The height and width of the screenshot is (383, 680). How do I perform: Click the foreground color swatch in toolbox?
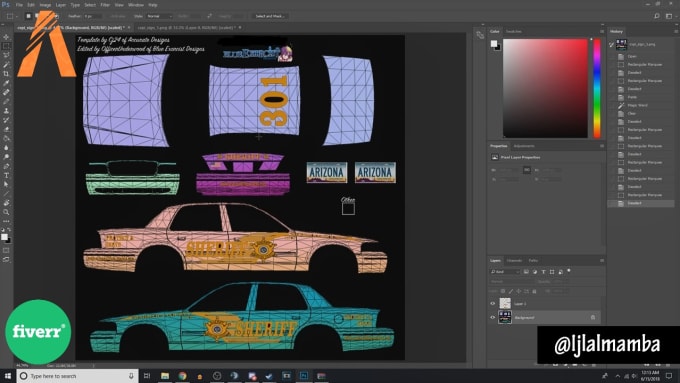pos(4,237)
